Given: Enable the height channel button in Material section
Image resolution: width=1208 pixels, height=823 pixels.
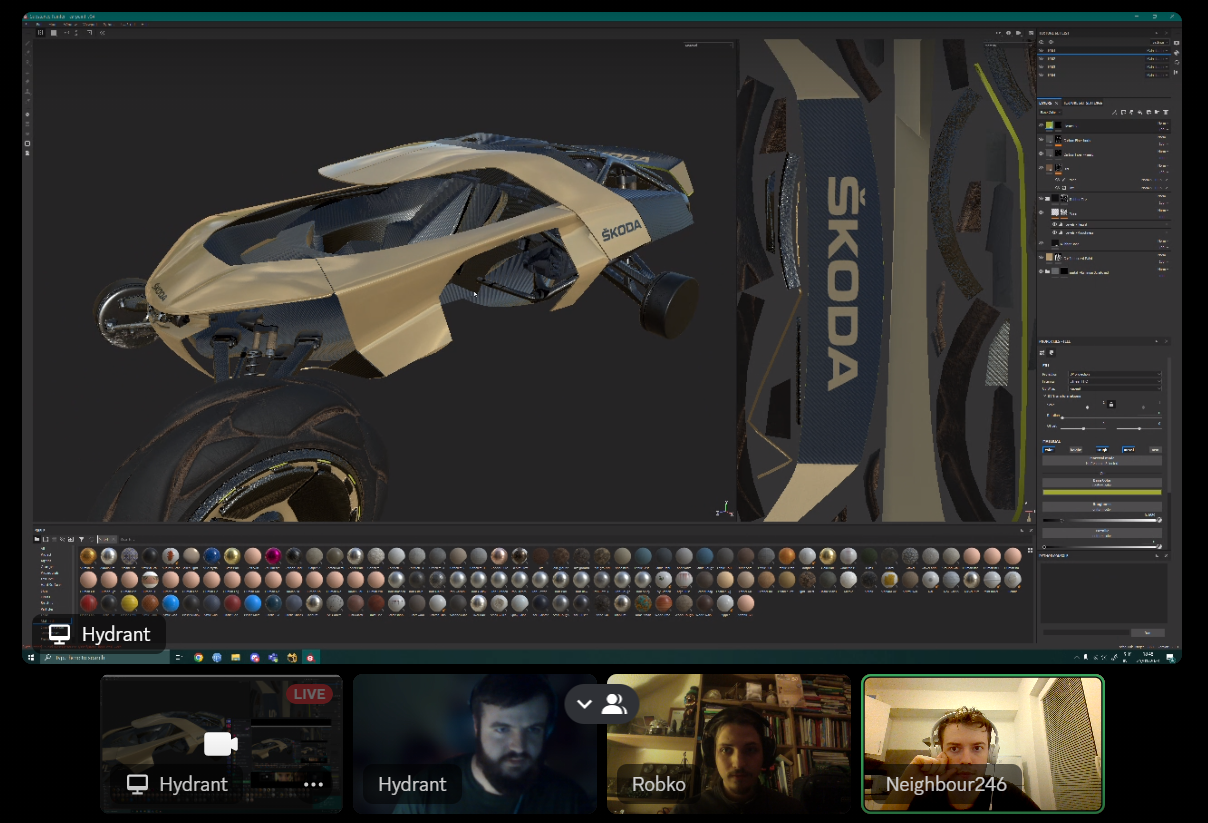Looking at the screenshot, I should (1076, 450).
